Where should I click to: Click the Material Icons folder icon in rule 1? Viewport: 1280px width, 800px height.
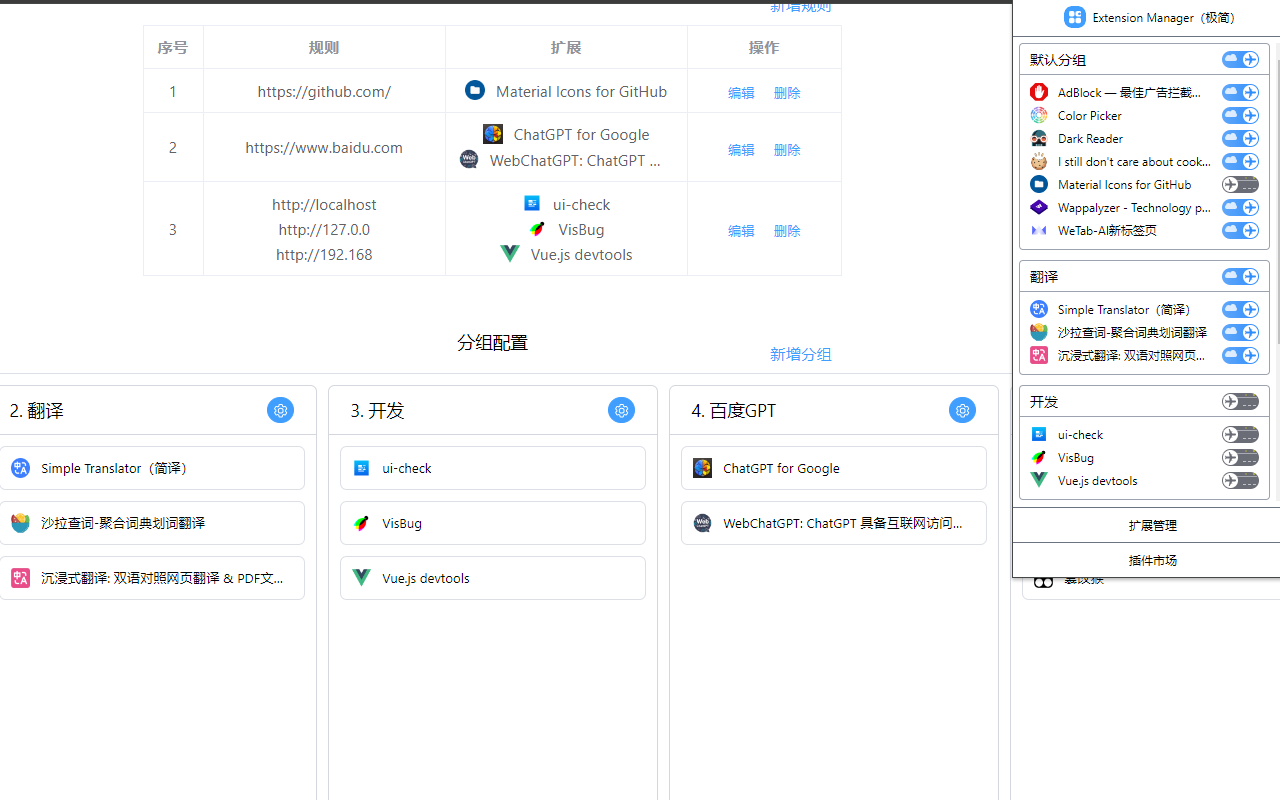pyautogui.click(x=475, y=90)
